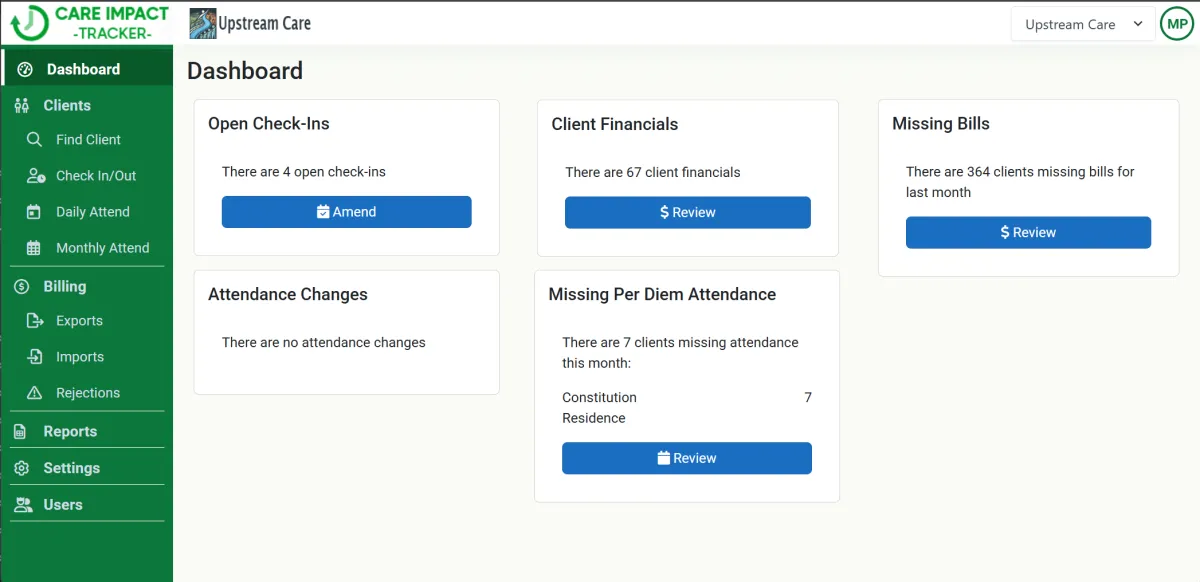This screenshot has width=1200, height=582.
Task: Click the Find Client magnifier icon
Action: (x=34, y=140)
